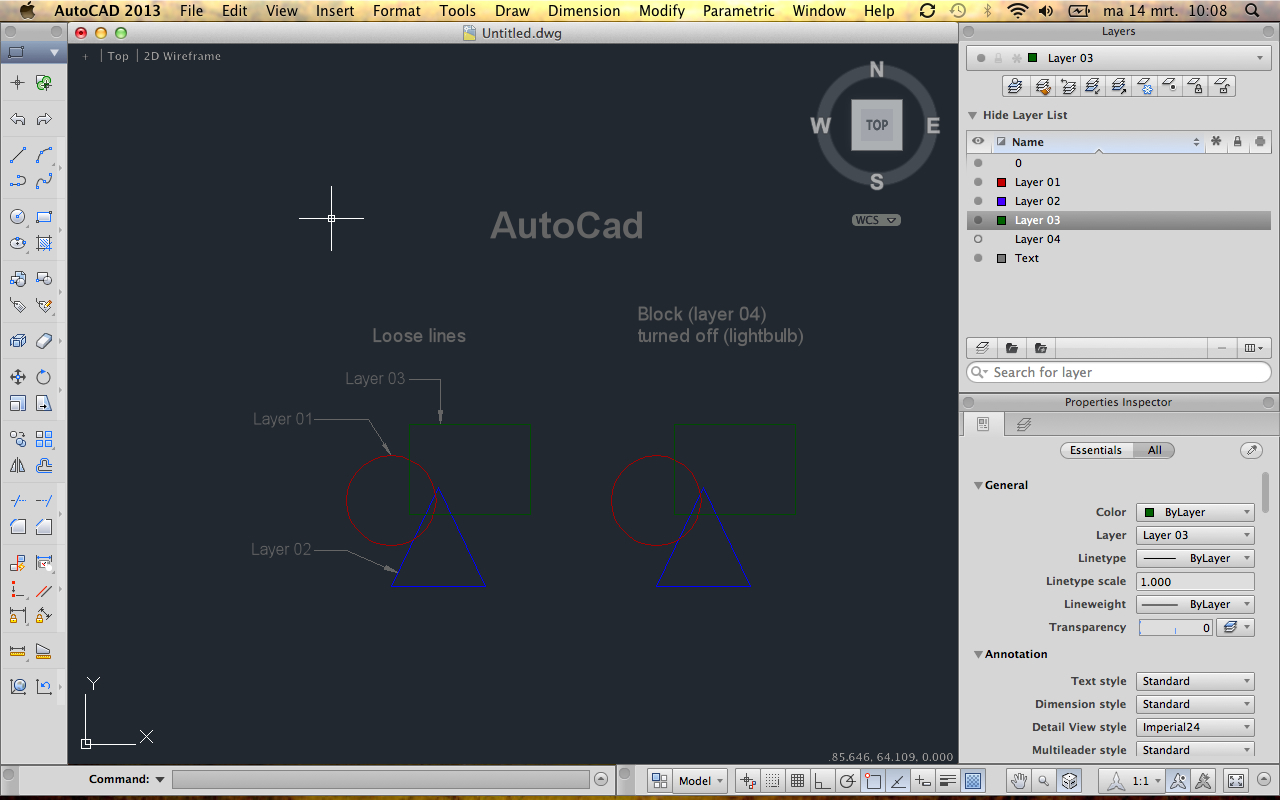Collapse the Hide Layer List section
Image resolution: width=1280 pixels, height=800 pixels.
point(972,115)
